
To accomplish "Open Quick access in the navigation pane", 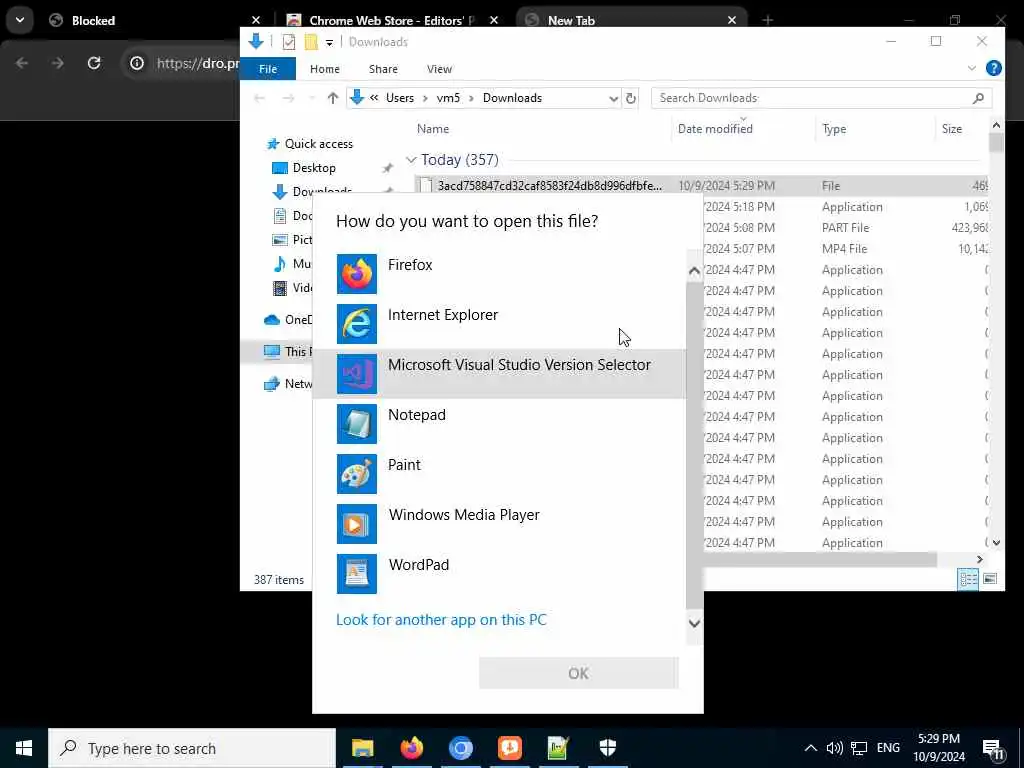I will coord(318,144).
